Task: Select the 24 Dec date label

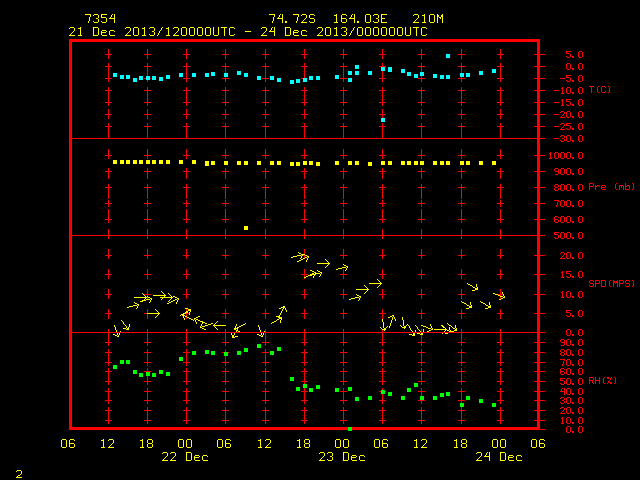Action: [499, 457]
